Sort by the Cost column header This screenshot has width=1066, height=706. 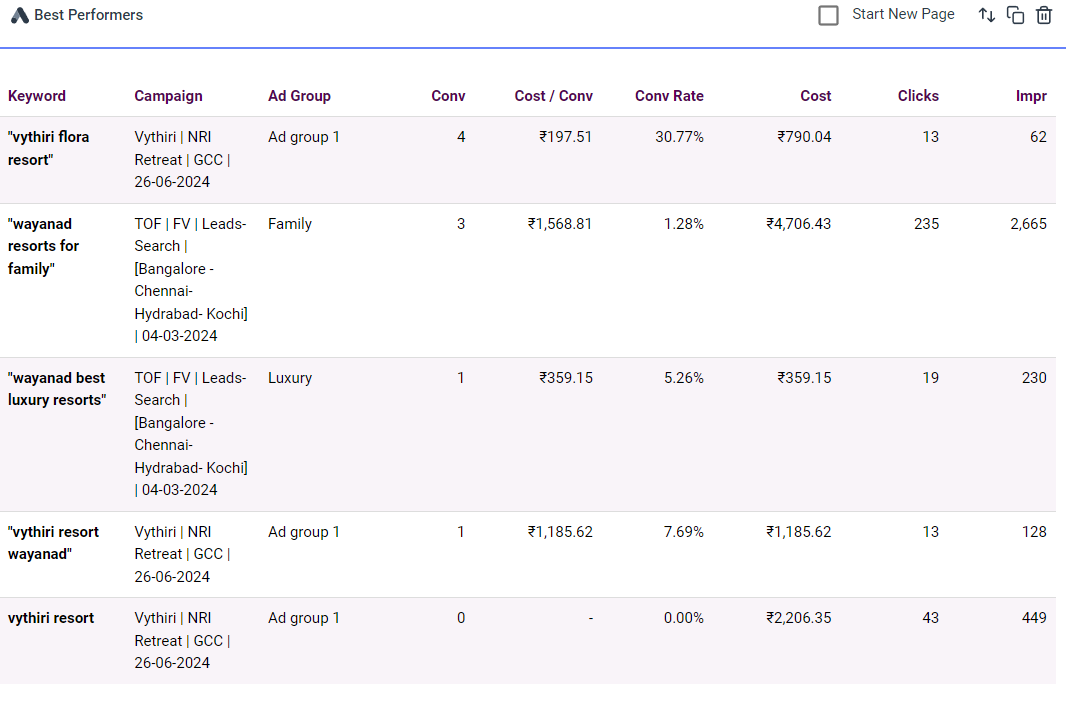coord(815,96)
